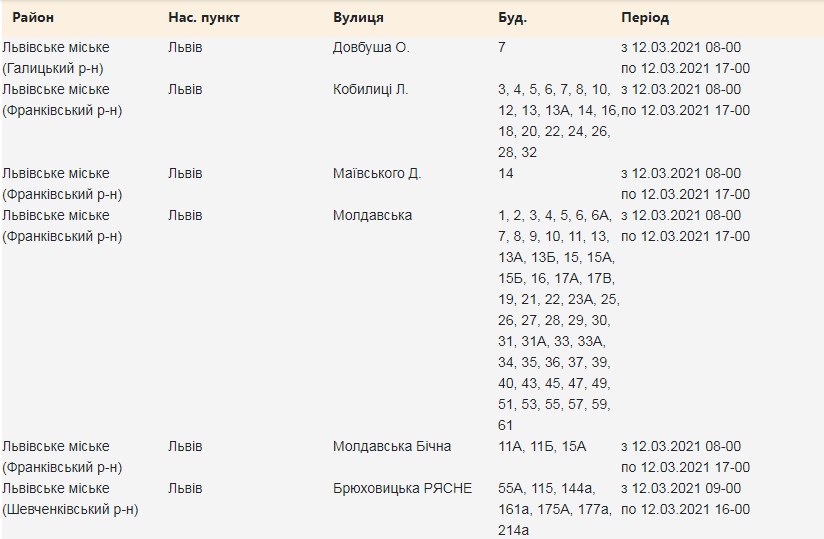Select the Вулиця column header
Viewport: 824px width, 539px height.
click(x=358, y=18)
